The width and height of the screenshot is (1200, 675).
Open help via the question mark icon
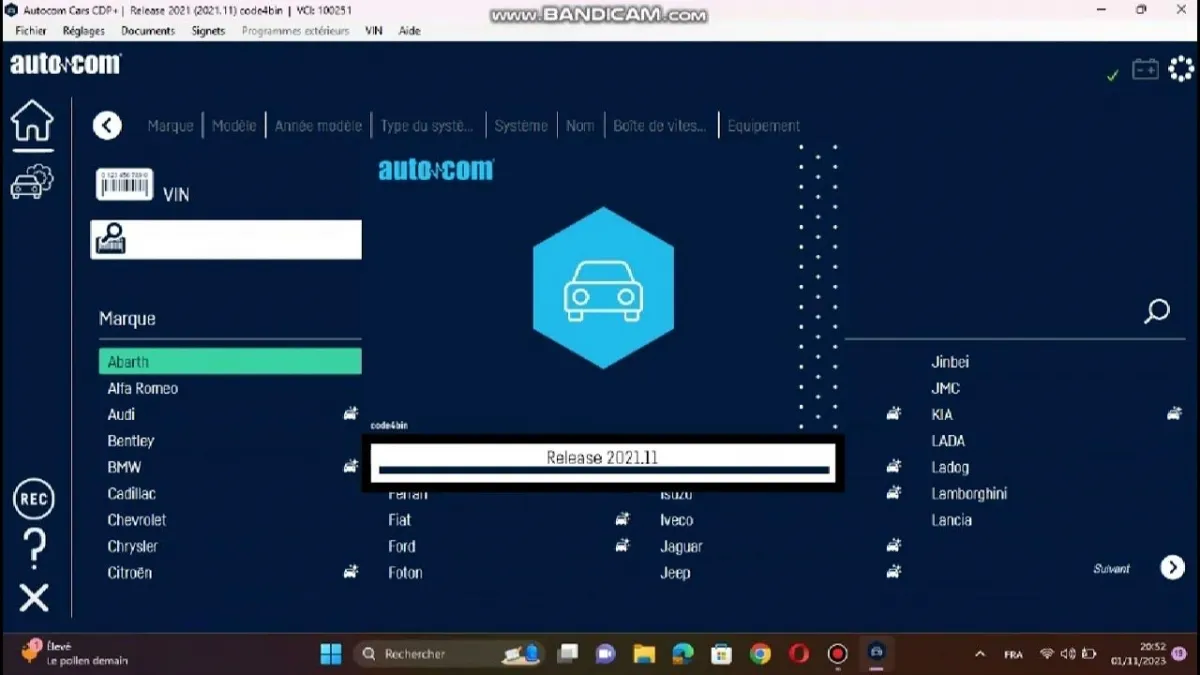point(34,548)
